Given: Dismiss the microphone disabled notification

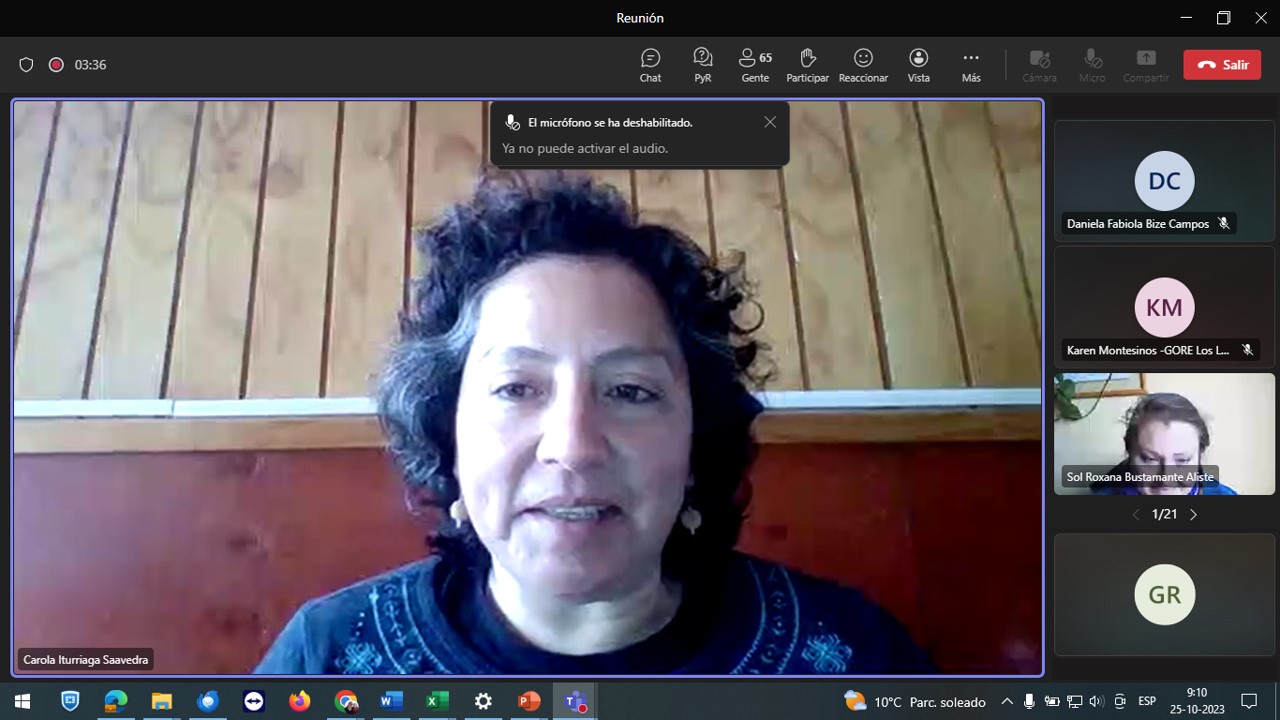Looking at the screenshot, I should click(770, 122).
